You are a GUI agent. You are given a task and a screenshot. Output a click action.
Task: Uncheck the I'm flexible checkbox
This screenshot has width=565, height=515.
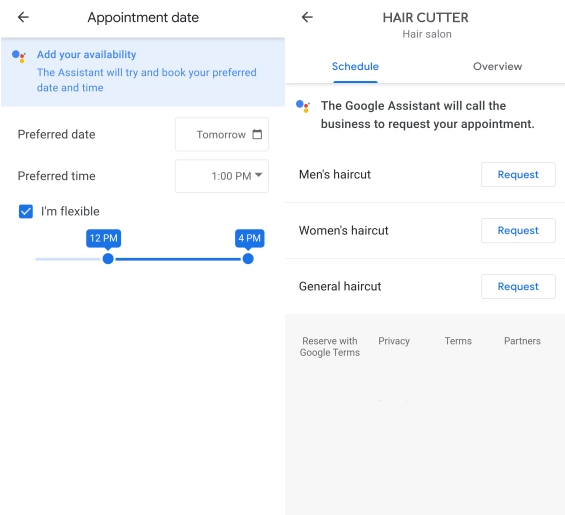point(26,212)
